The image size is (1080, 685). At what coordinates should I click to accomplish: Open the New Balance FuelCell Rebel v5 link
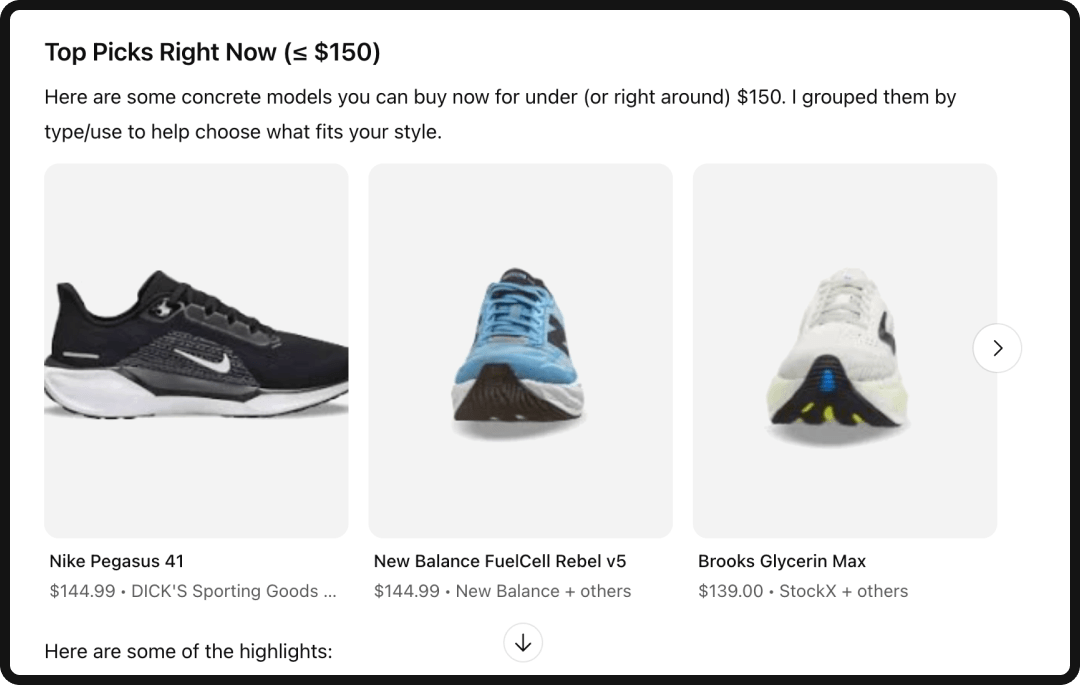pos(499,561)
